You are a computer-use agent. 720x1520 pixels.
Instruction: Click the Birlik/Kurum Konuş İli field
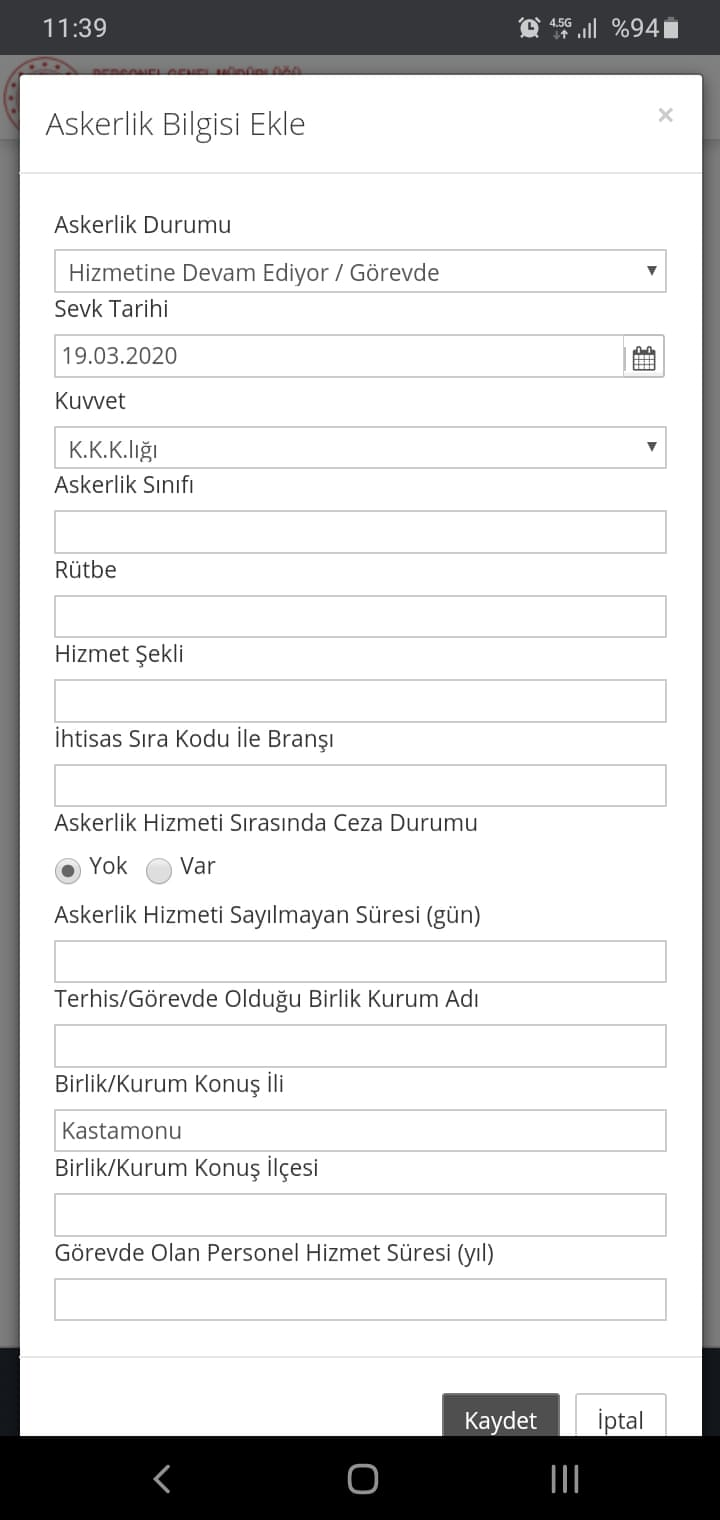[x=360, y=1131]
